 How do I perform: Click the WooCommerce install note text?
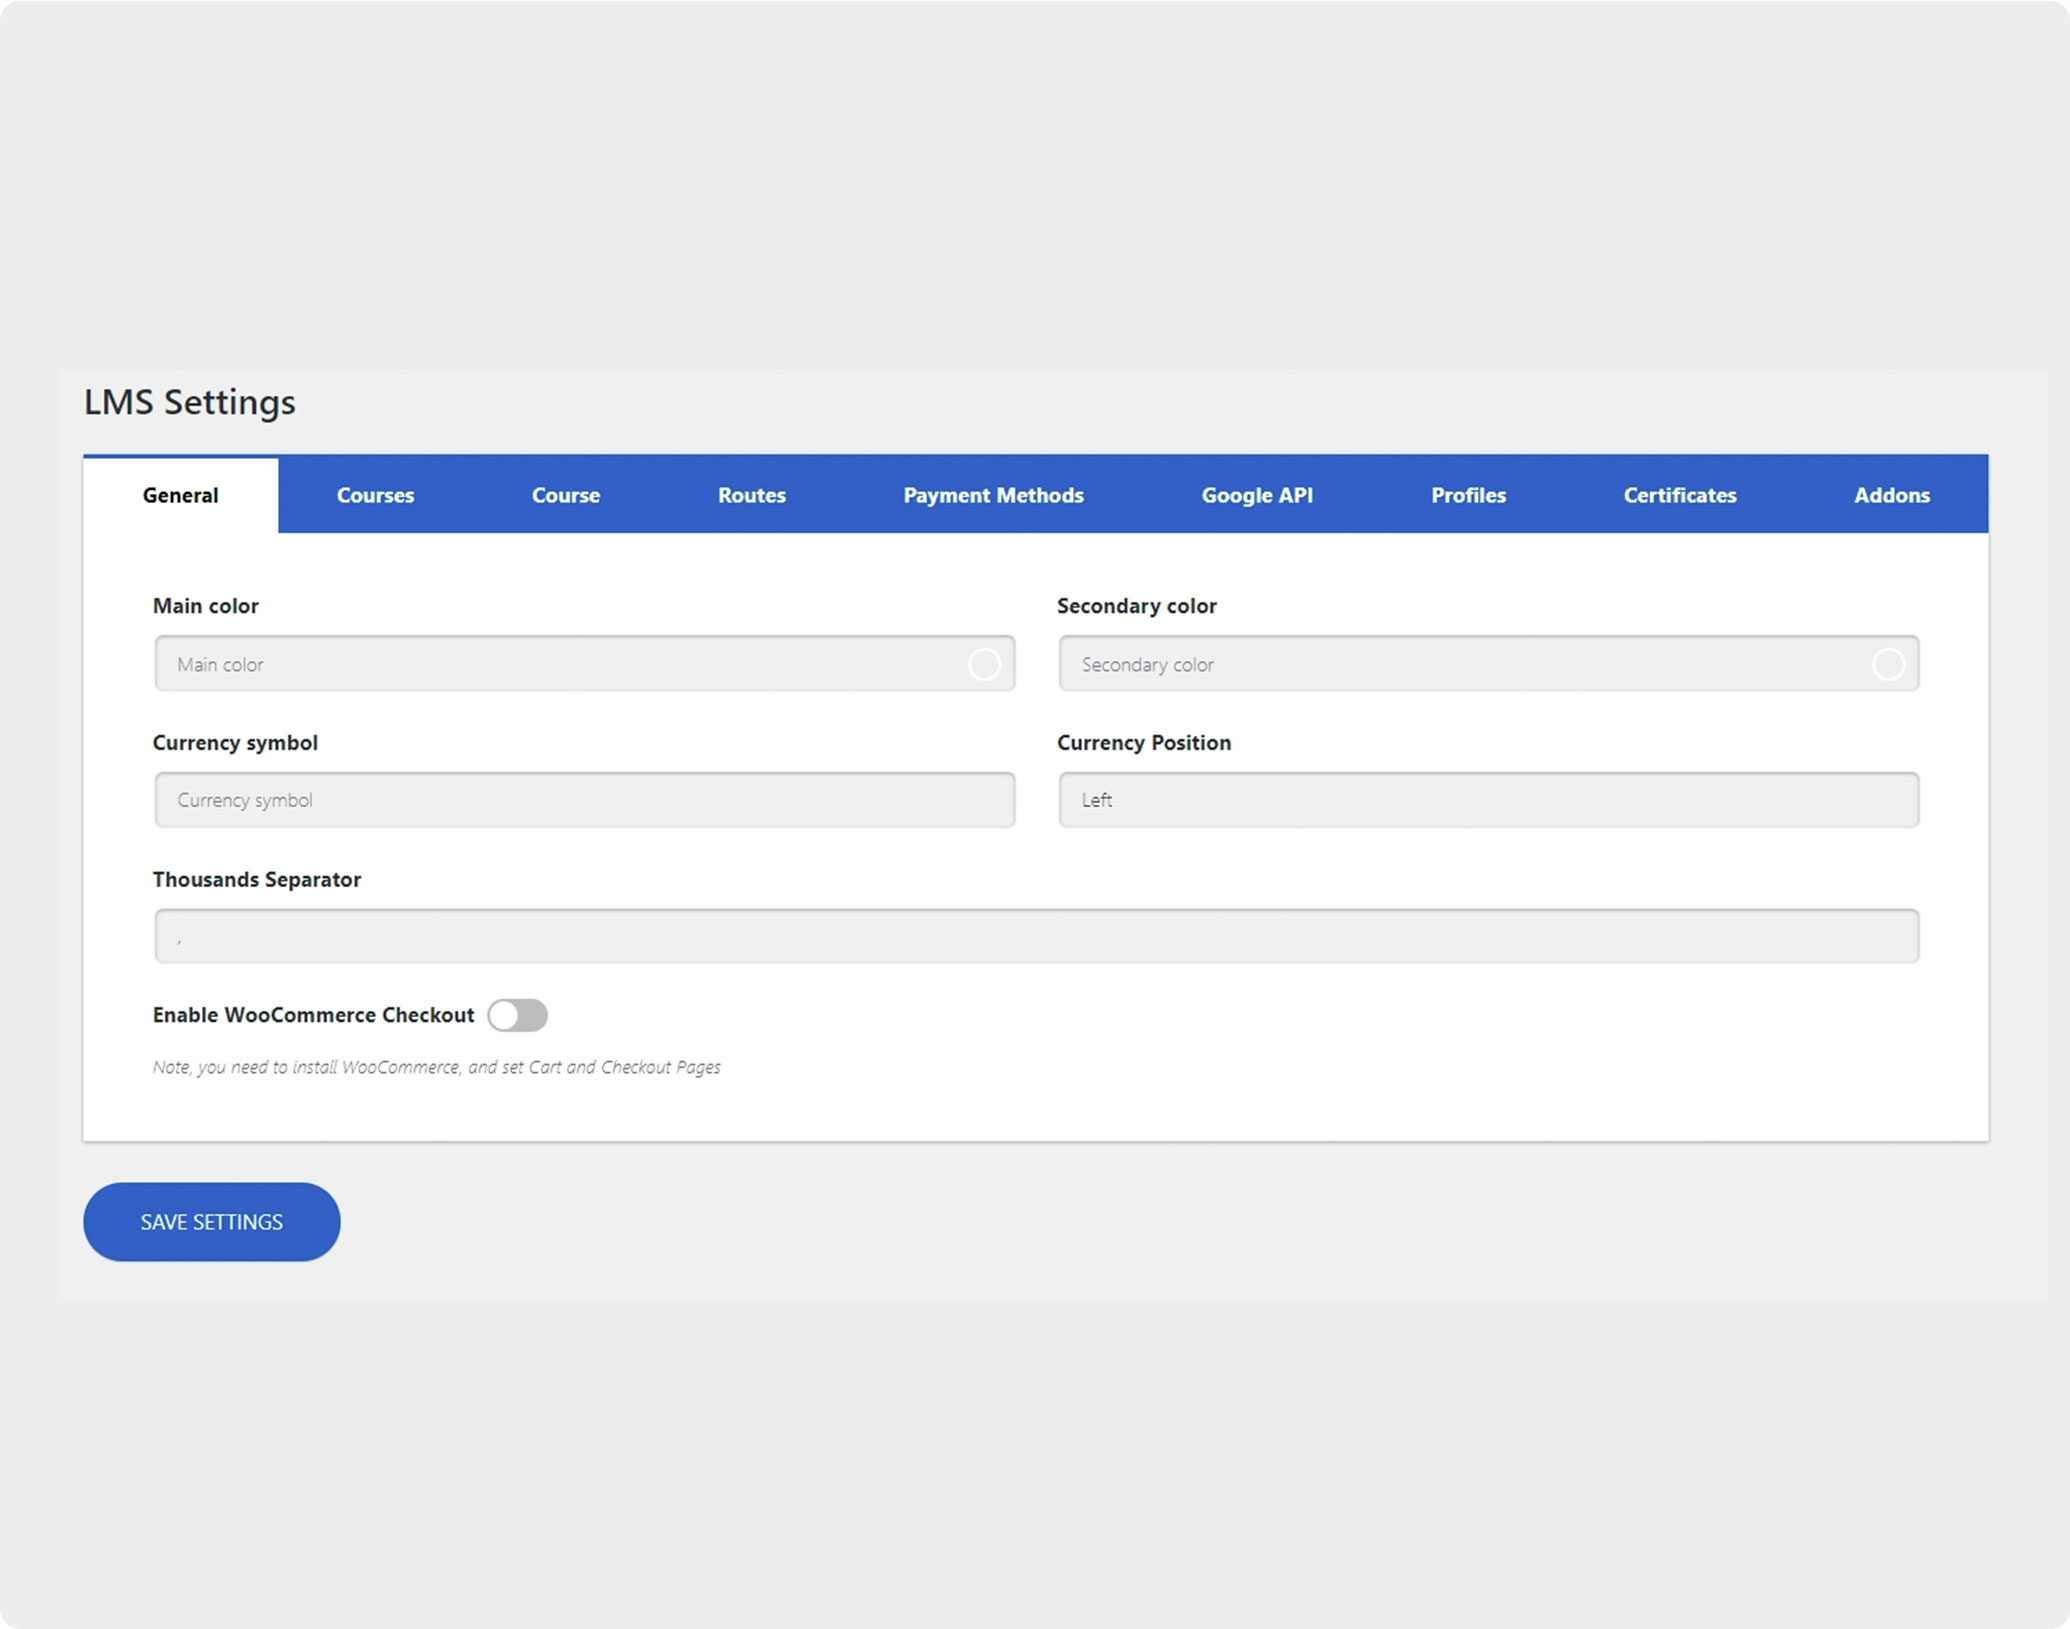436,1067
